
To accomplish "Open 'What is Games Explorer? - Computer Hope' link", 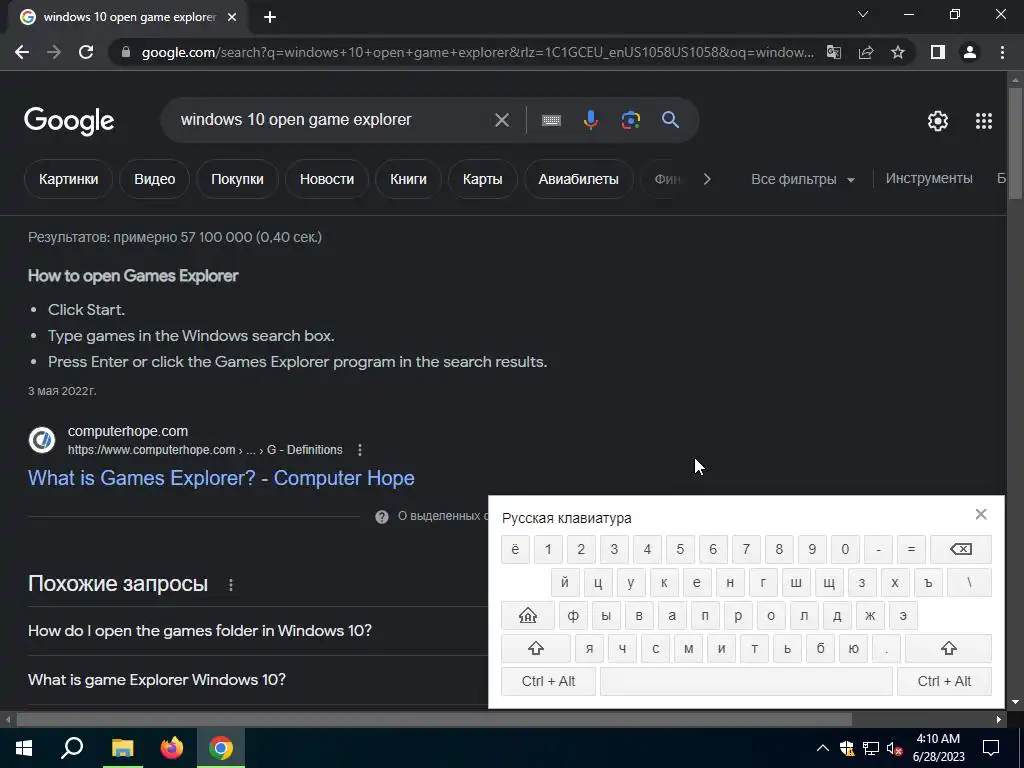I will pyautogui.click(x=221, y=478).
